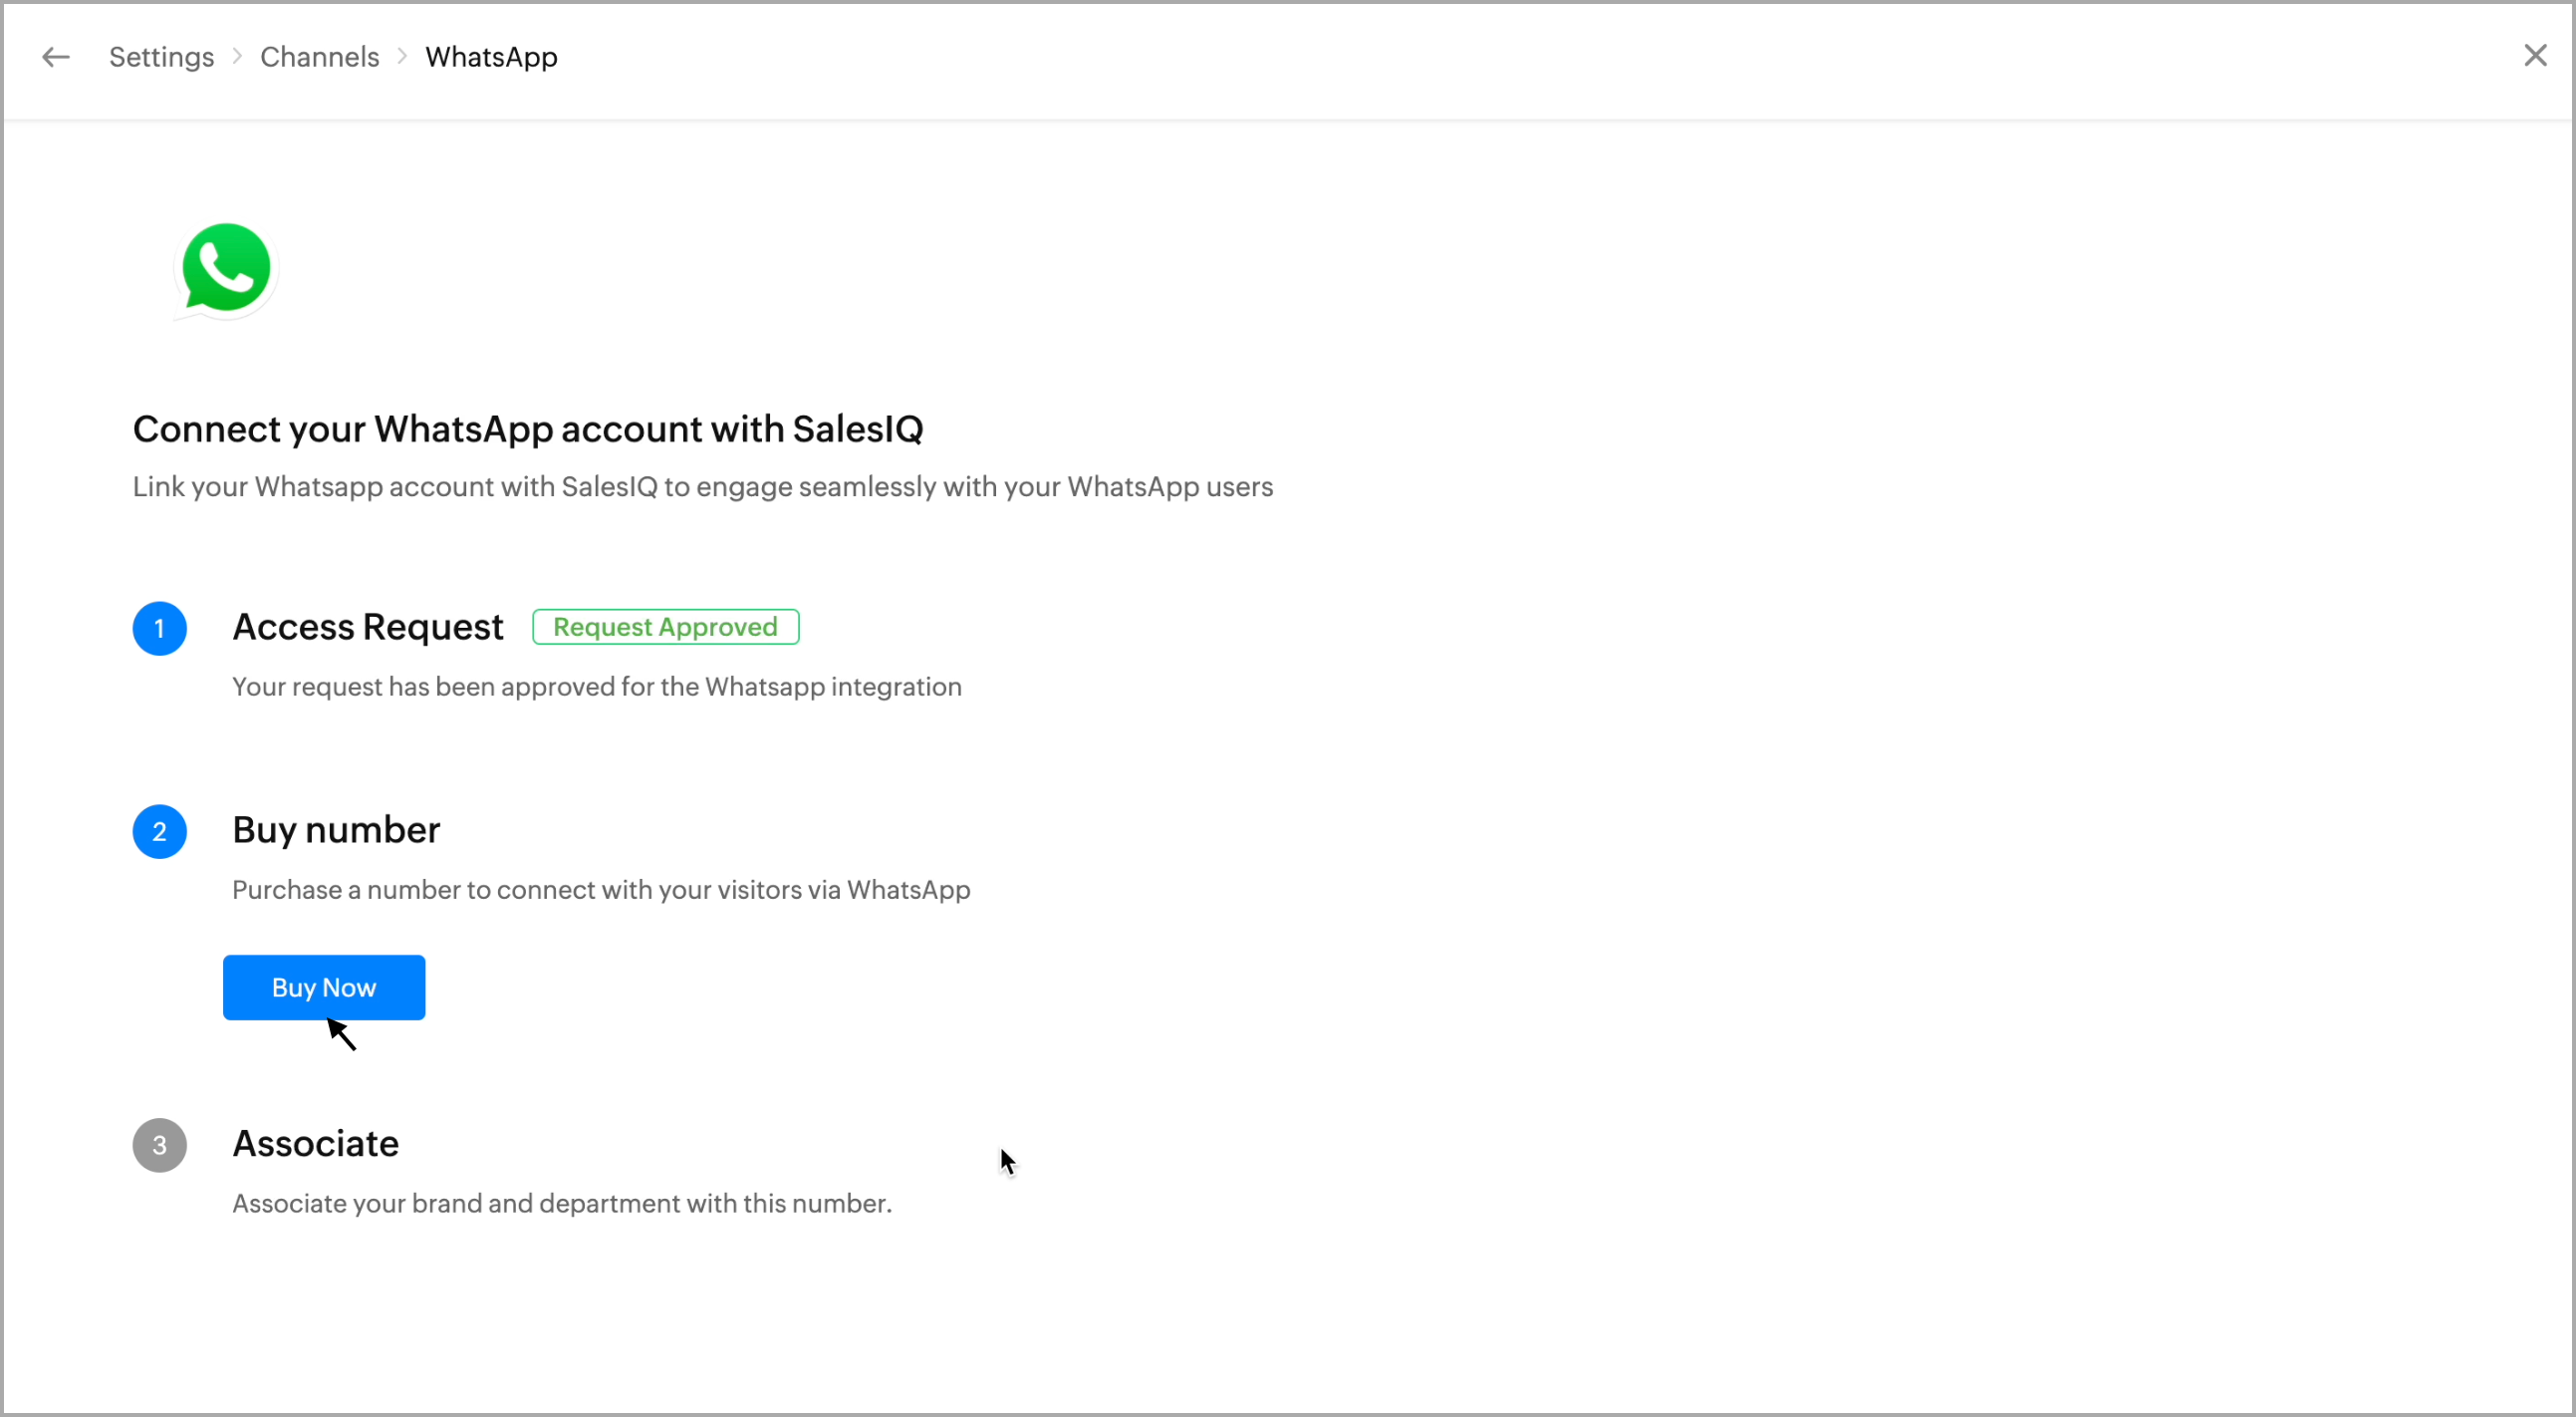Click the step 3 circle icon

click(159, 1144)
